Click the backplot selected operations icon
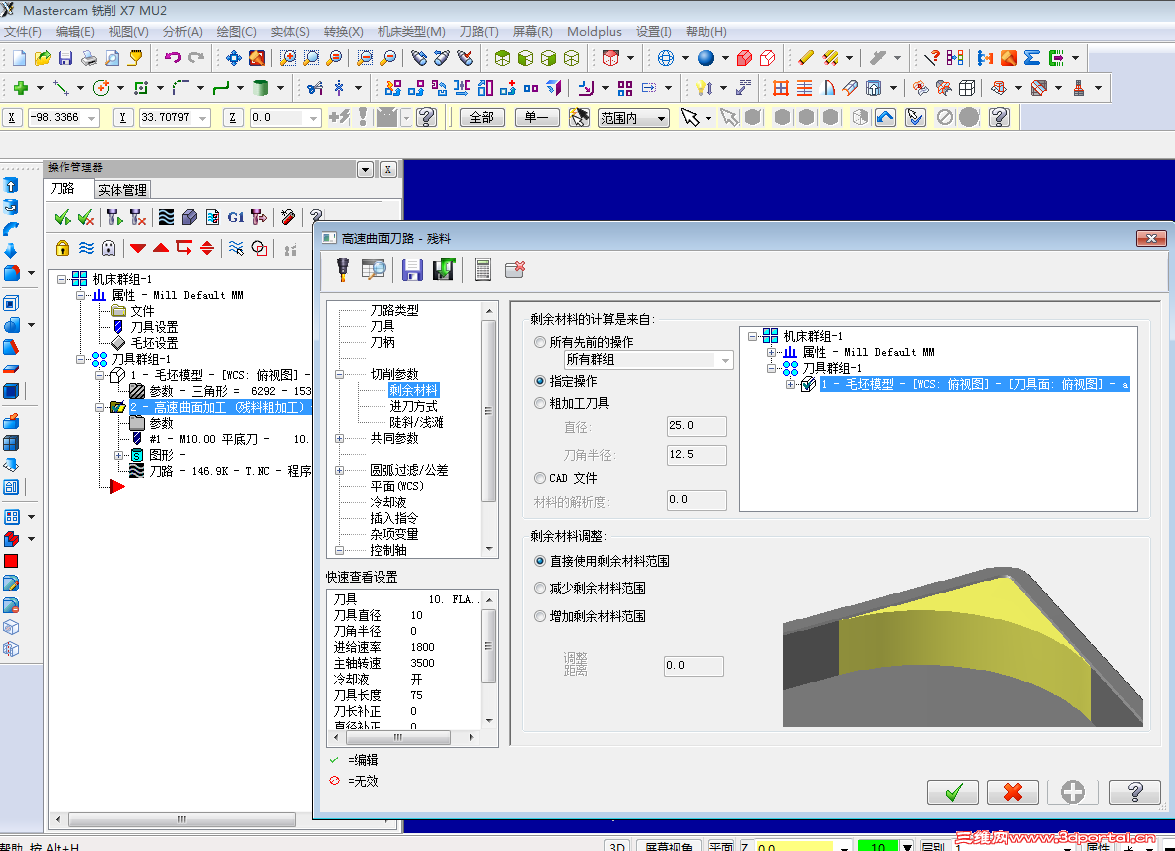Viewport: 1175px width, 851px height. pyautogui.click(x=166, y=217)
